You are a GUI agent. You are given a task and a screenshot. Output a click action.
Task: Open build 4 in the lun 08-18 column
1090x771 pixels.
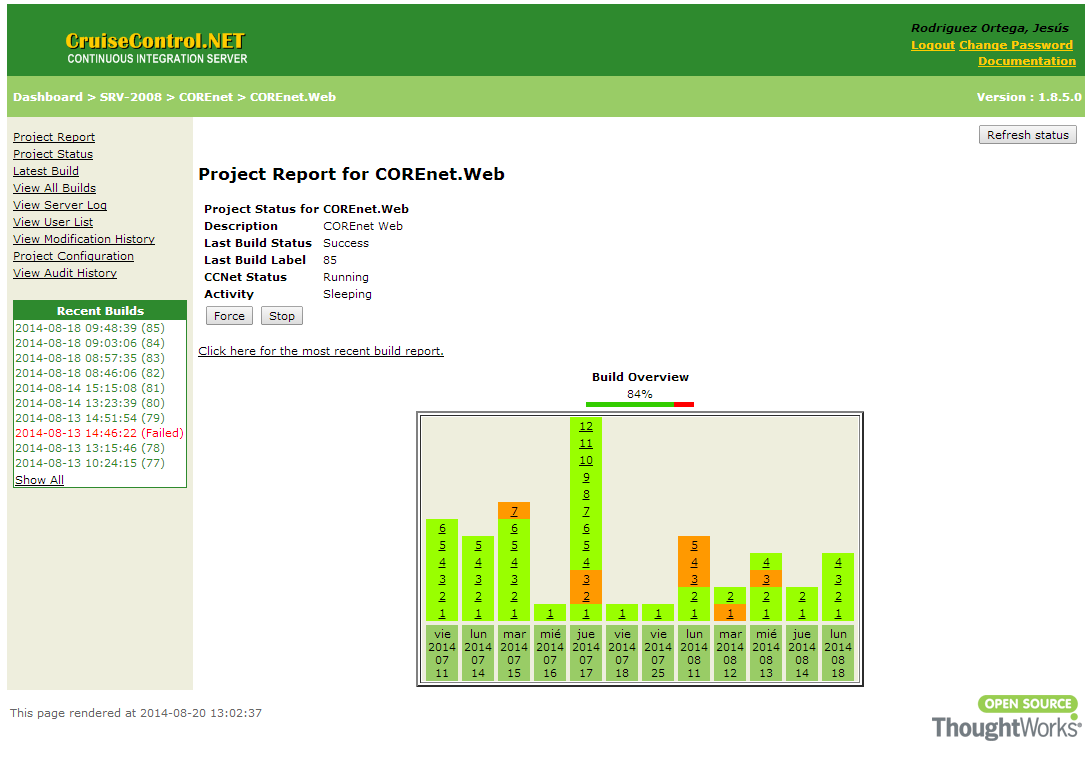[838, 562]
